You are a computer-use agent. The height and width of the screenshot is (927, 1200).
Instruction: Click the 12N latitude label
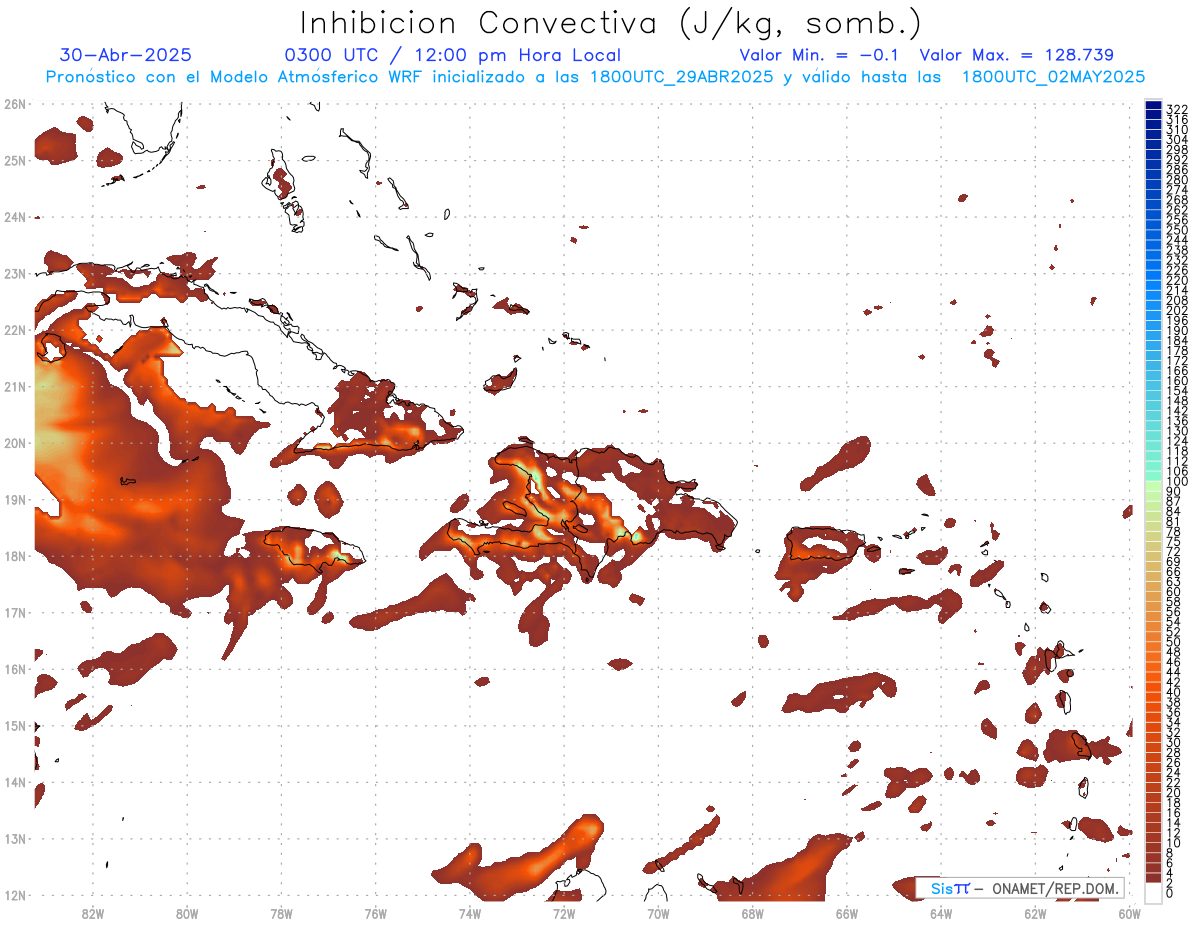point(15,895)
